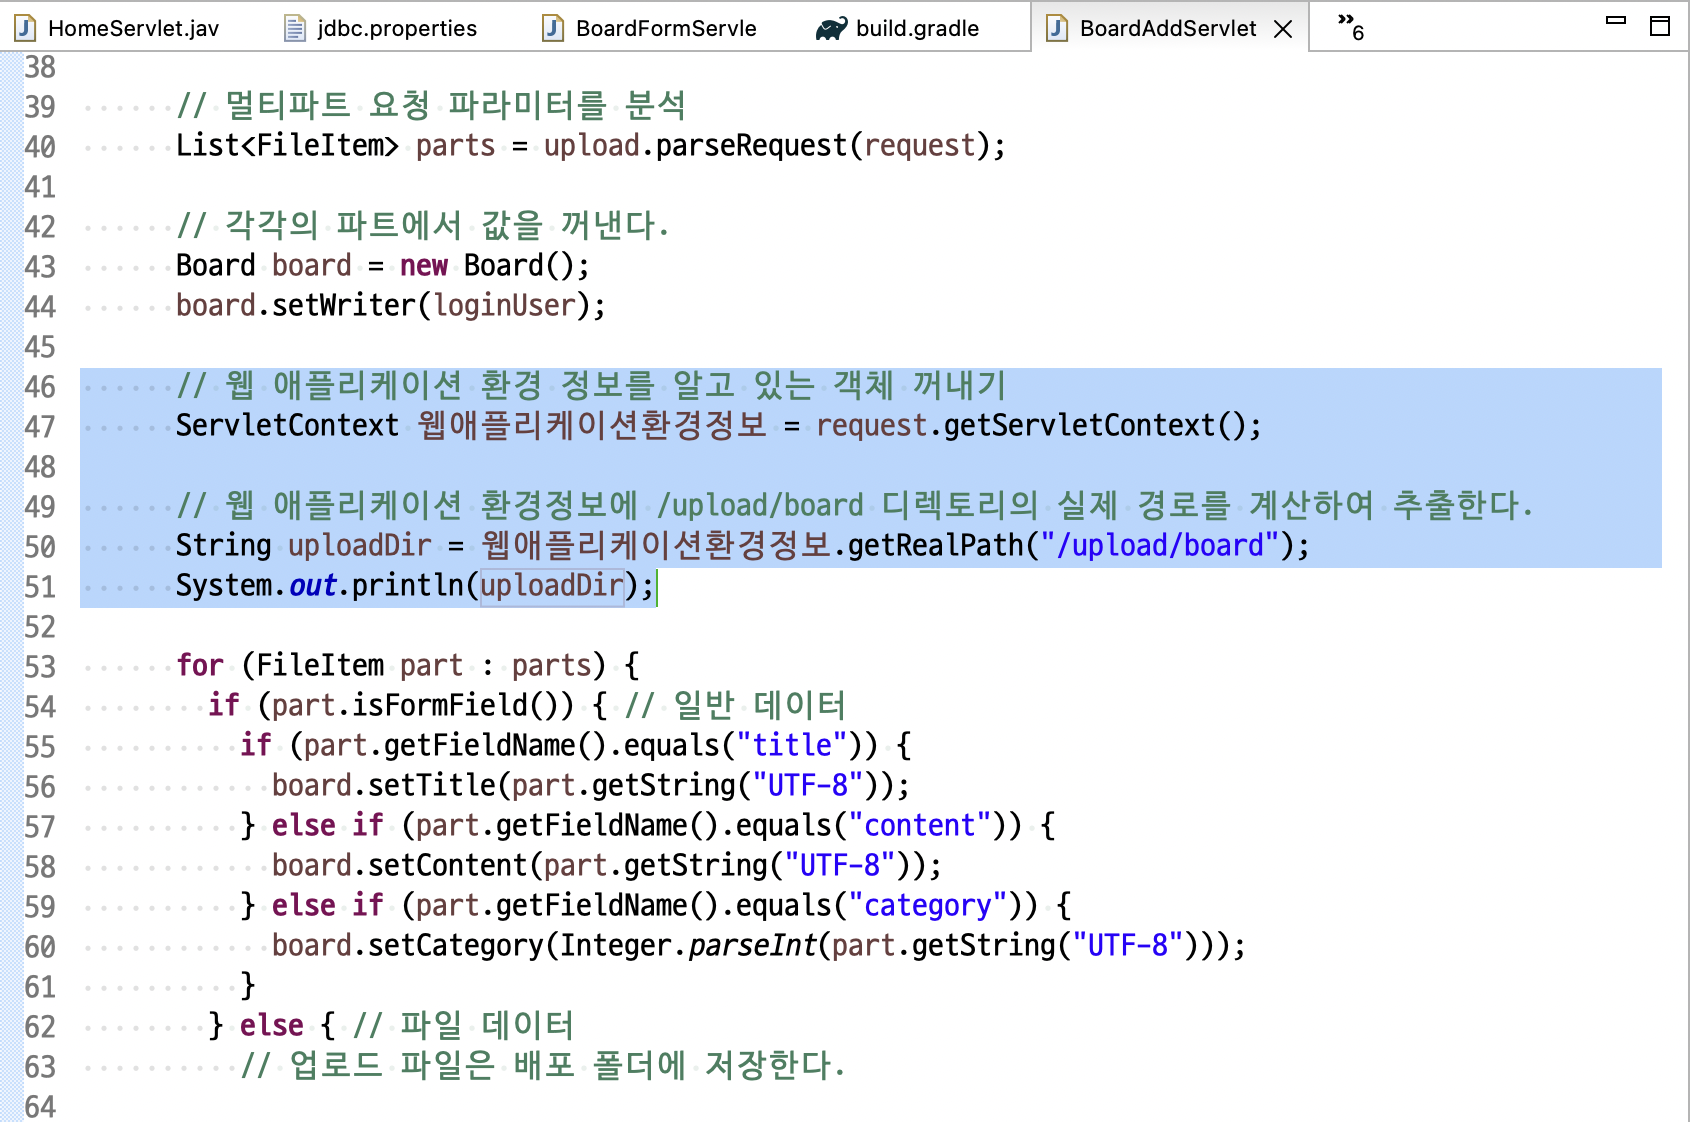Image resolution: width=1690 pixels, height=1122 pixels.
Task: Click "request.getServletContext();" on line 47
Action: click(x=1039, y=426)
